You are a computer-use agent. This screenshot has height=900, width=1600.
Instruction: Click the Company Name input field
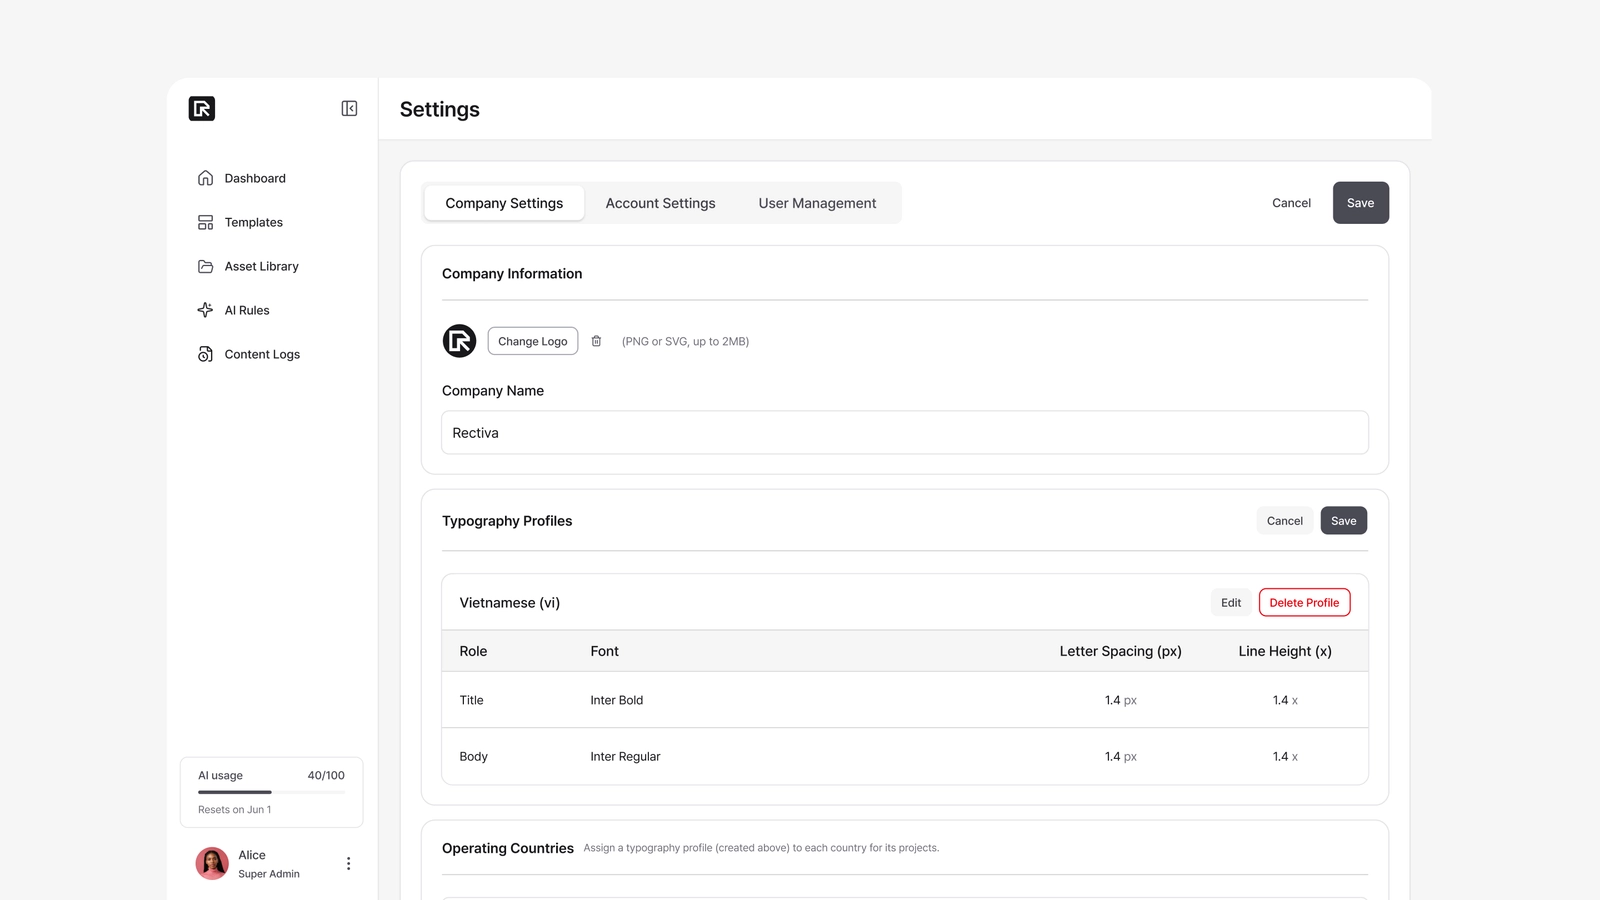pos(905,433)
